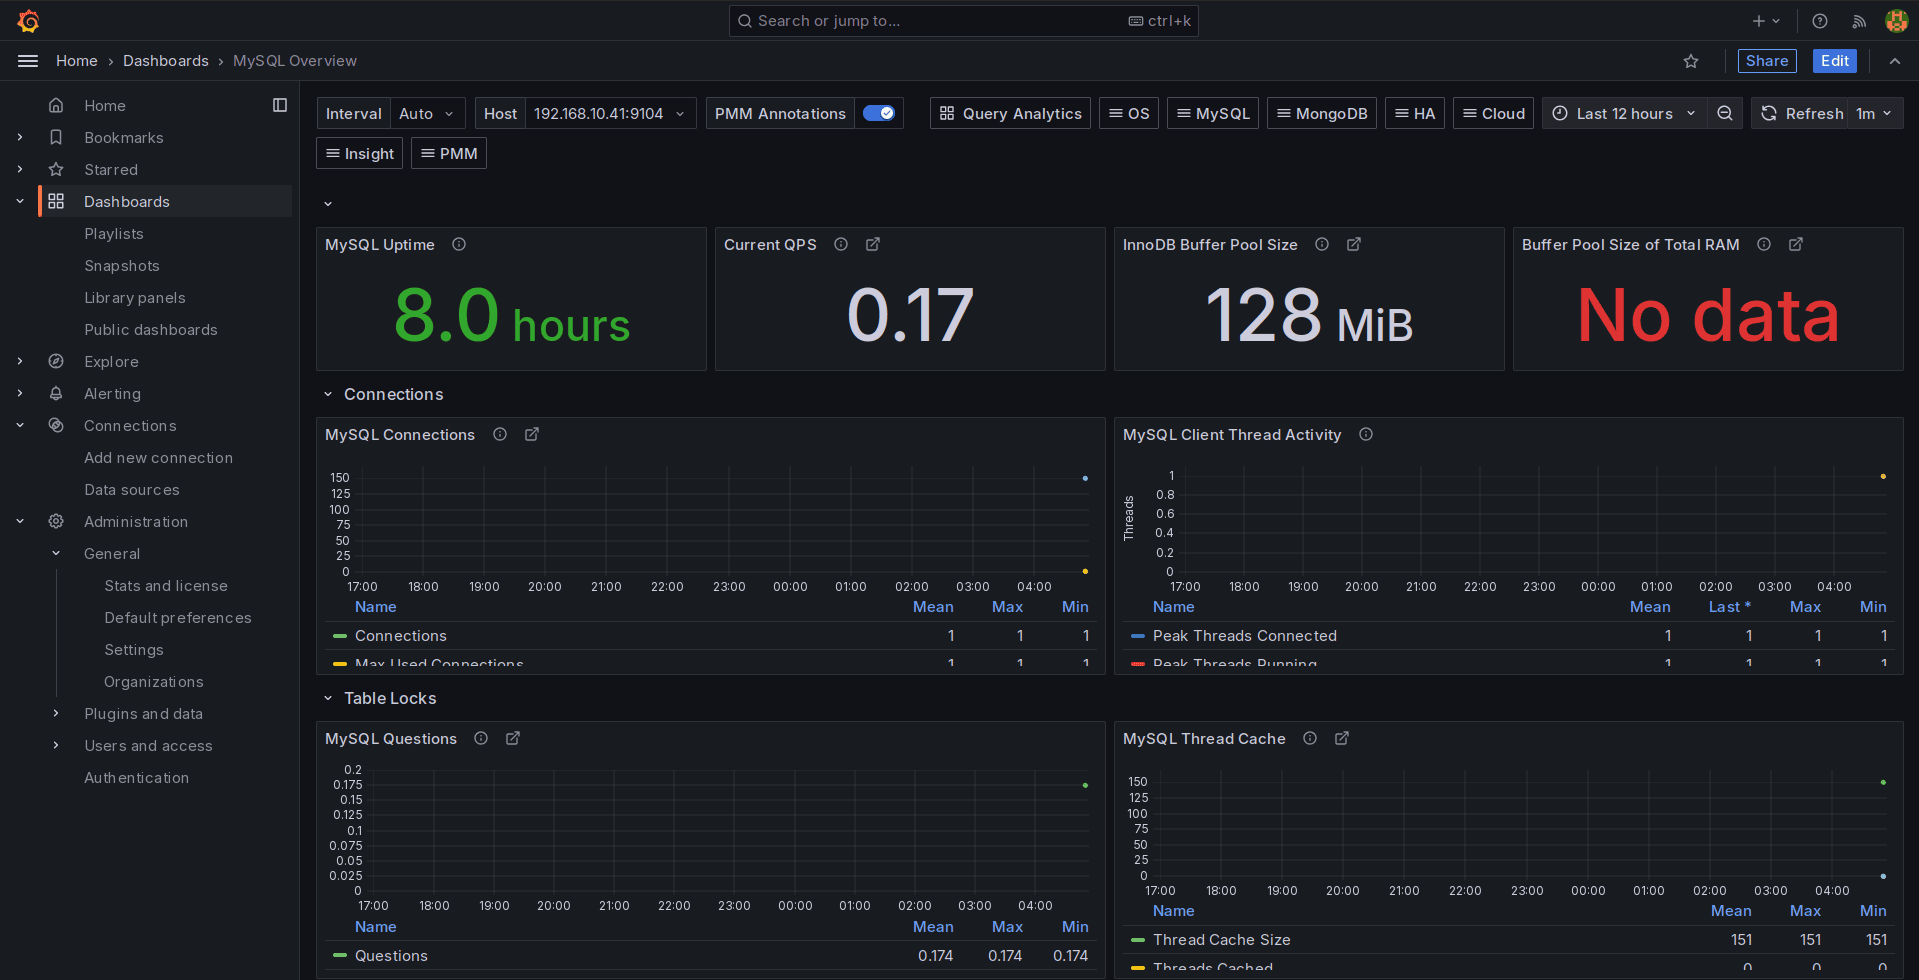Open the user profile avatar menu
The image size is (1919, 980).
coord(1896,20)
